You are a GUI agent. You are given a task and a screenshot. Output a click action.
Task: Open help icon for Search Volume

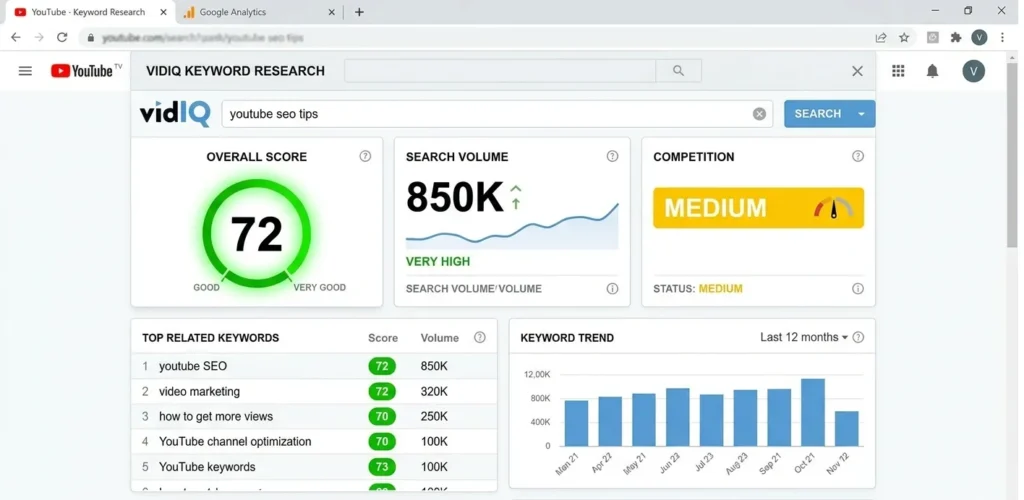click(x=612, y=156)
